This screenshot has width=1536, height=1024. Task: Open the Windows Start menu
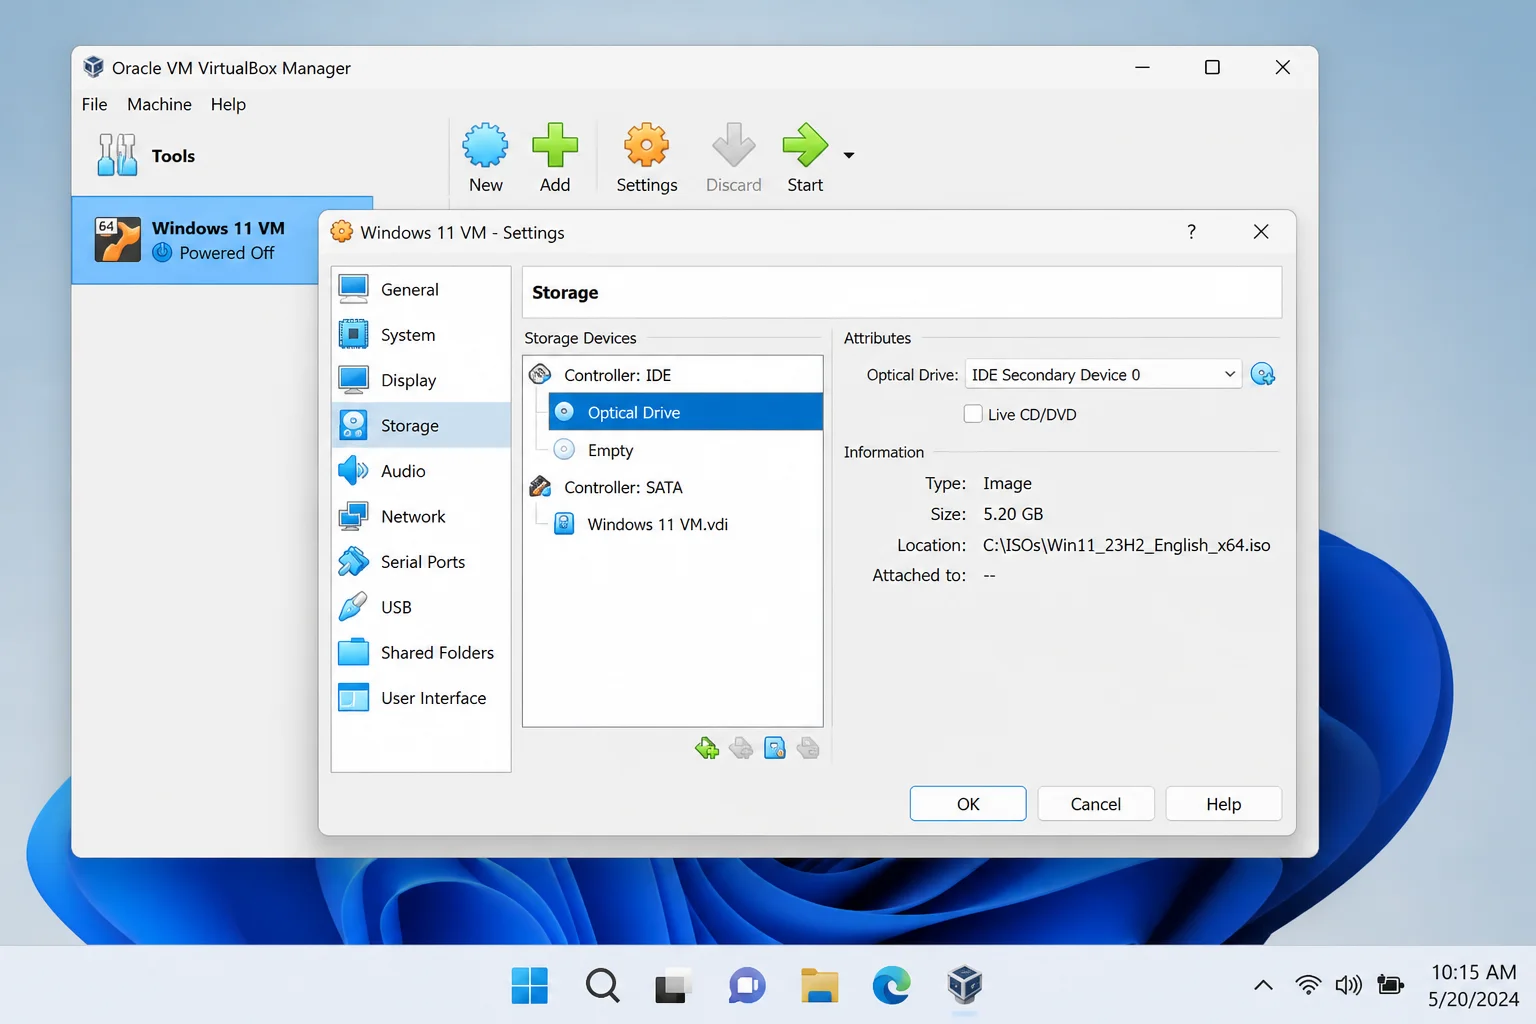tap(530, 986)
